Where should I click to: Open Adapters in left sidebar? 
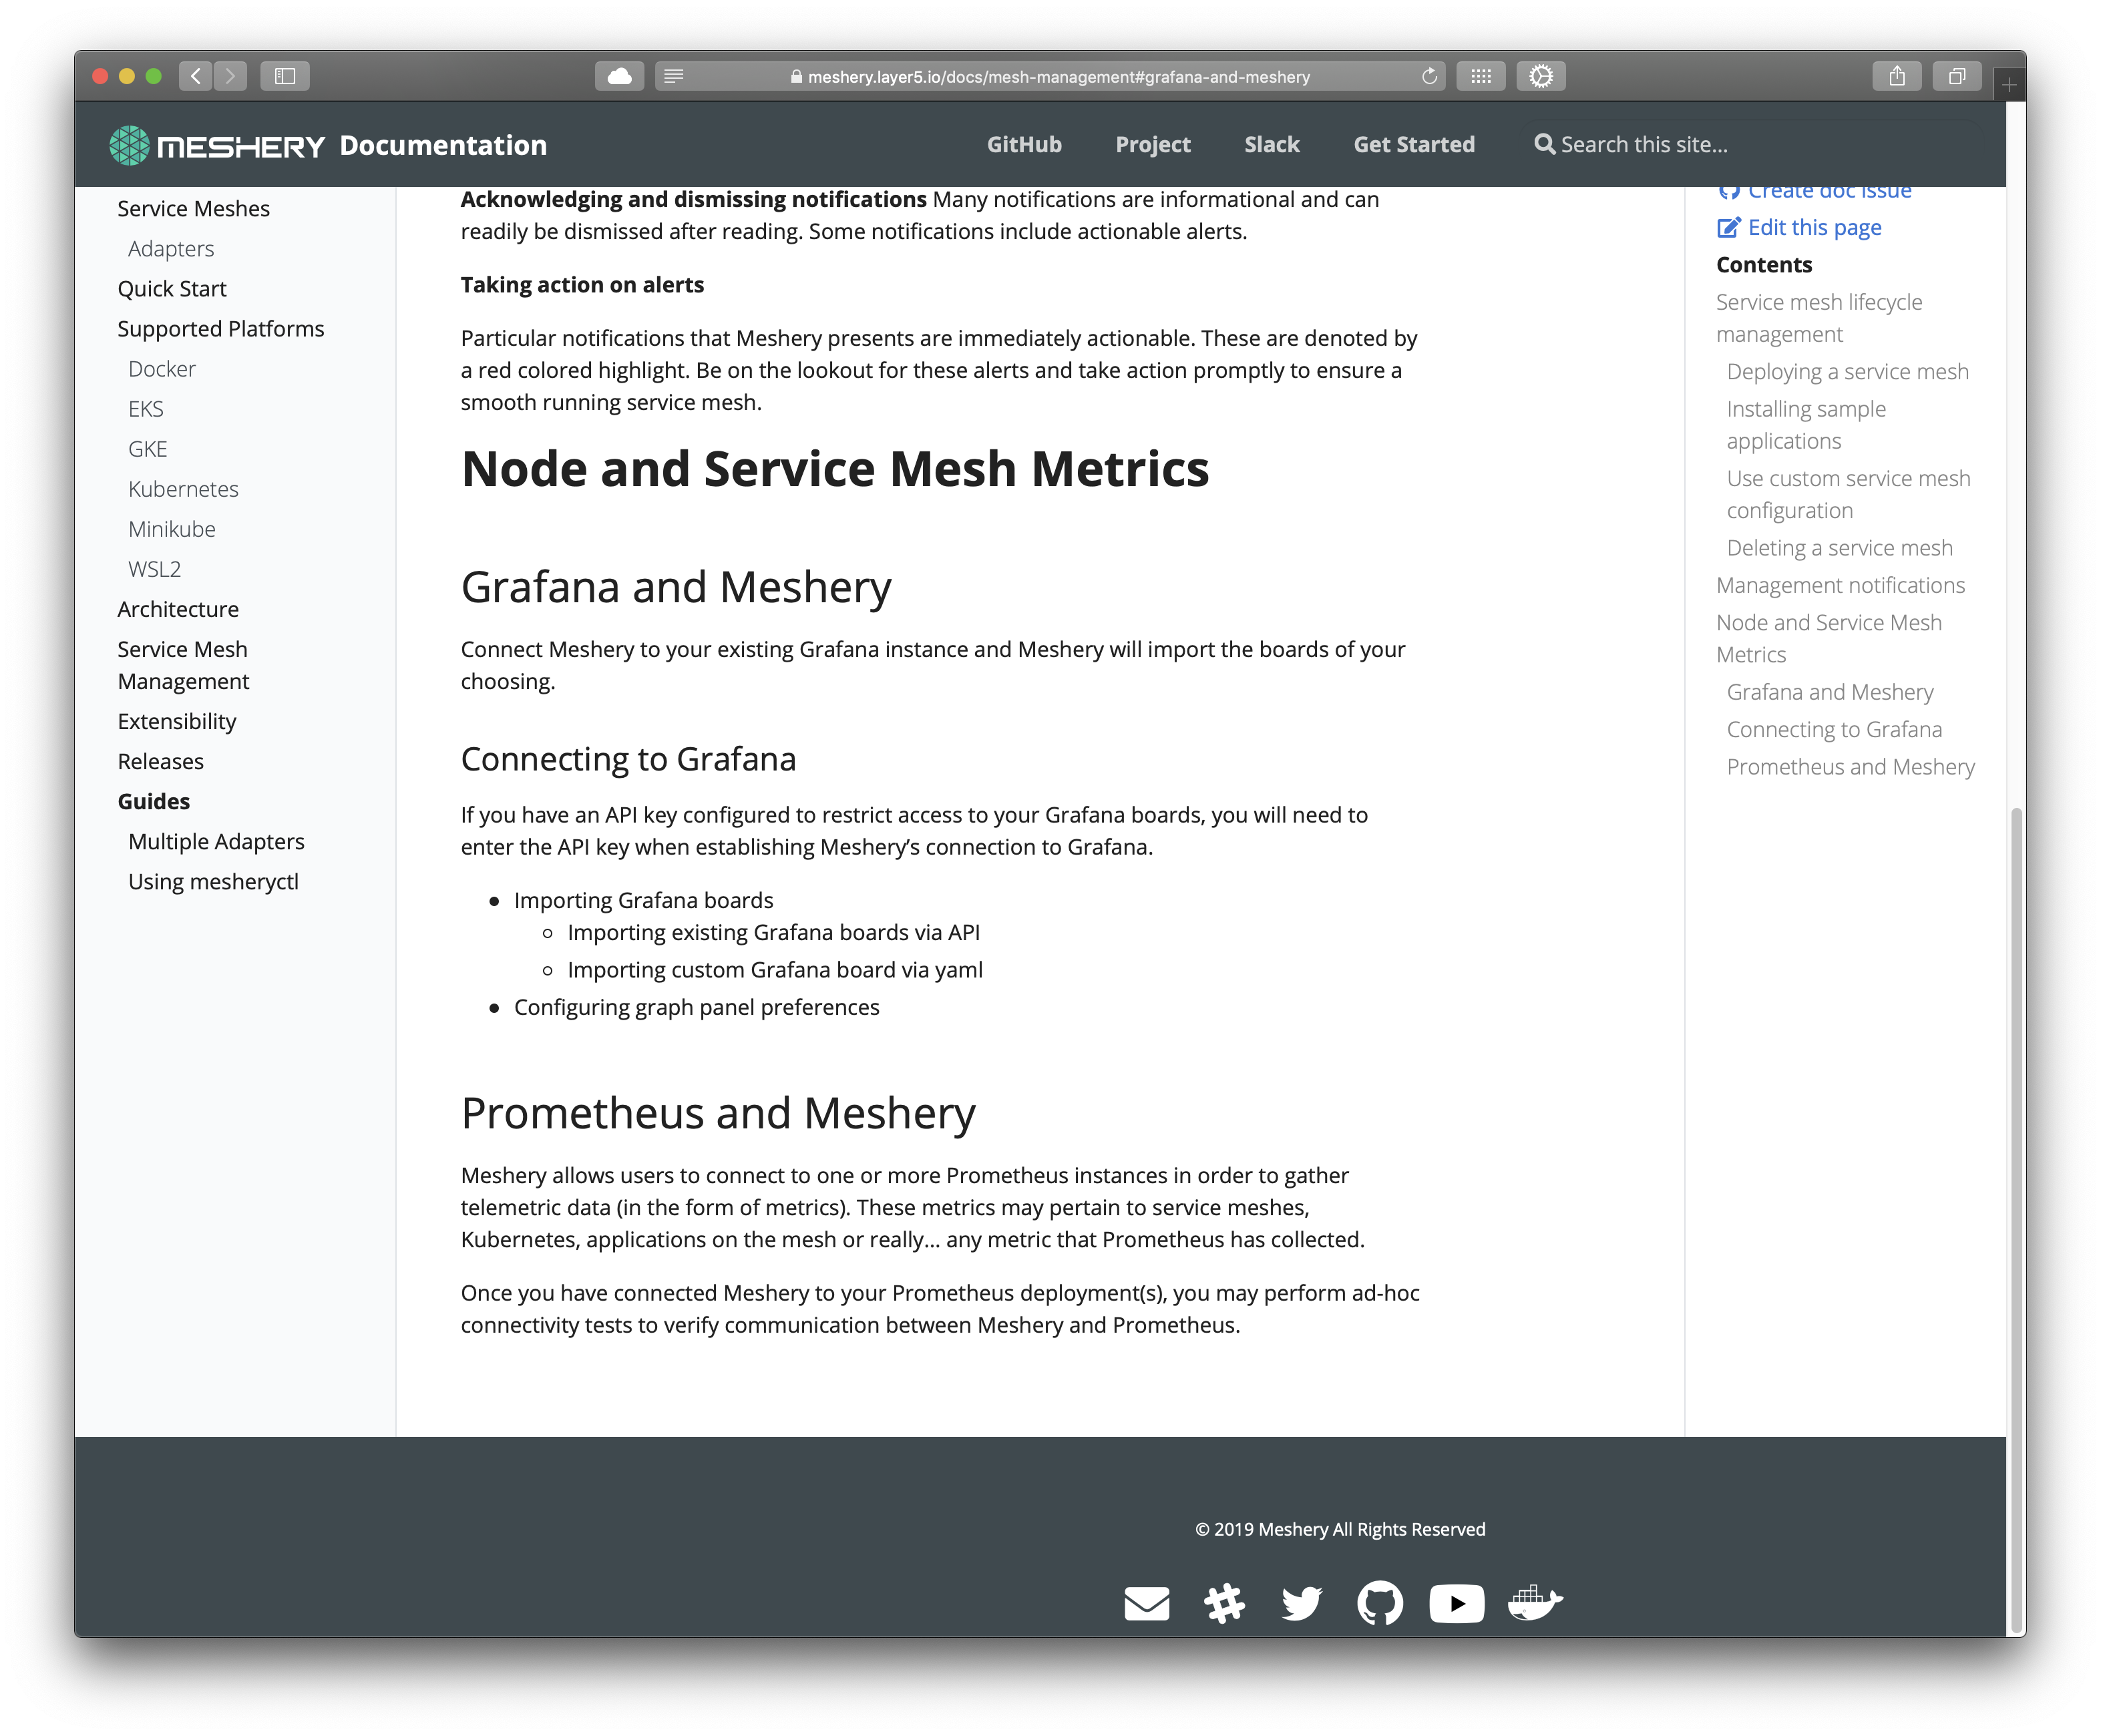171,248
